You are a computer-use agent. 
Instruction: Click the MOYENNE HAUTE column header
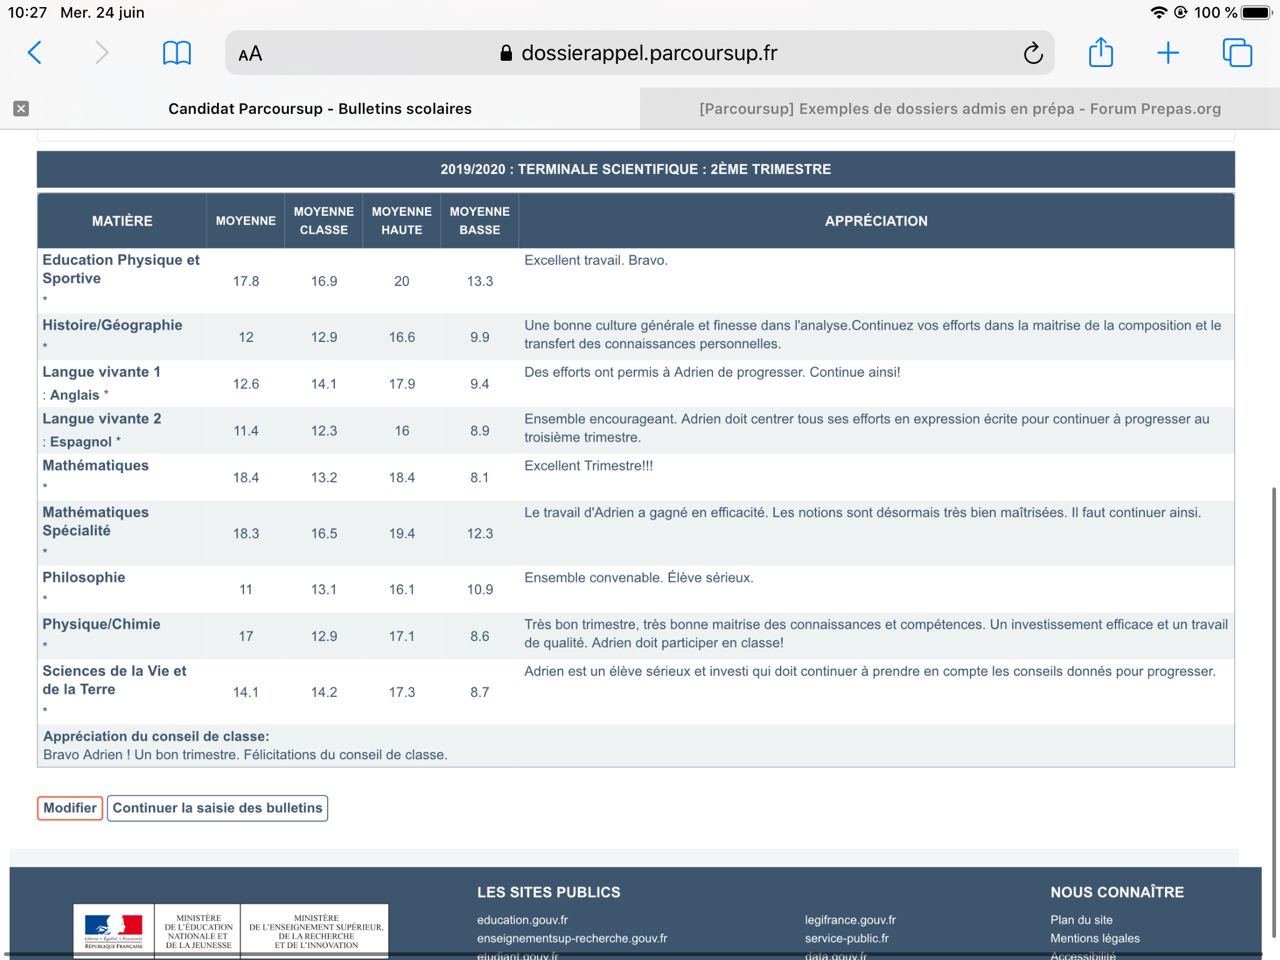click(402, 221)
